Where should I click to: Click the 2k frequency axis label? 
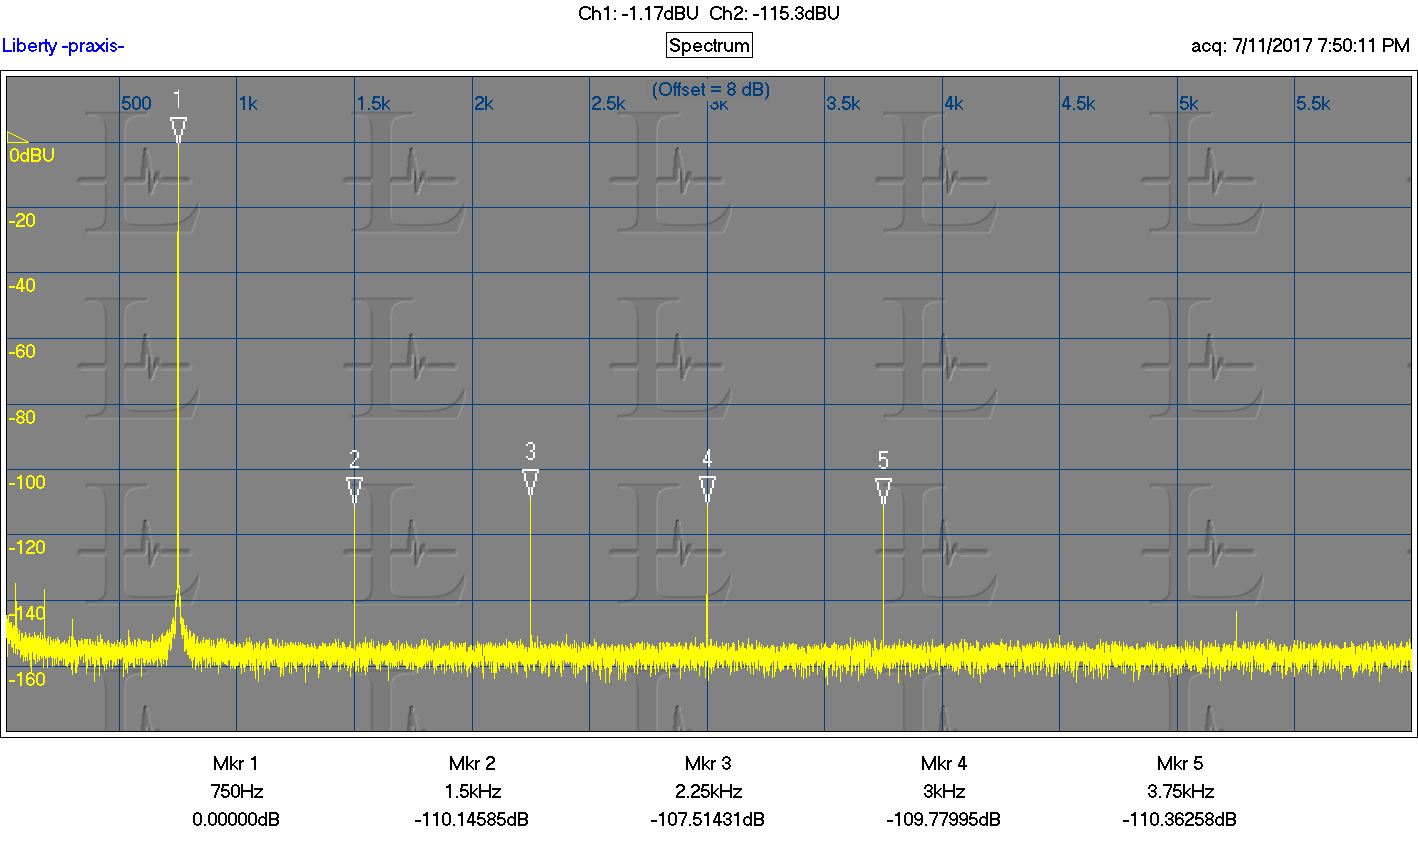pyautogui.click(x=484, y=103)
